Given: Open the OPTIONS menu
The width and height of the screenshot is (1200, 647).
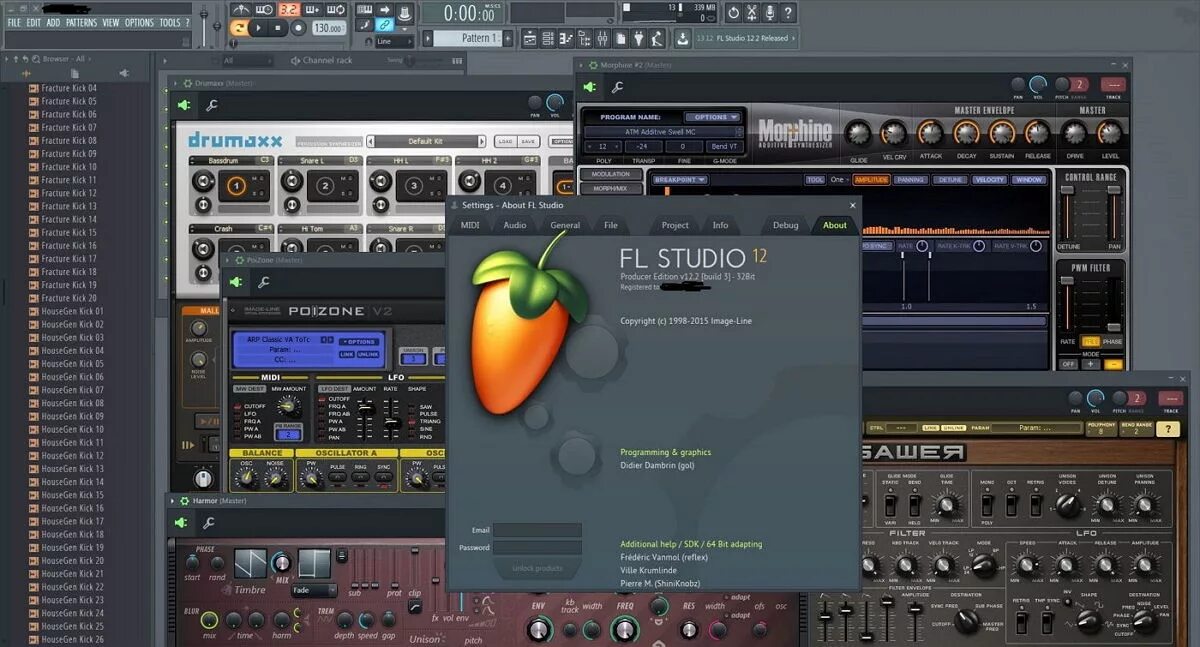Looking at the screenshot, I should pyautogui.click(x=139, y=22).
